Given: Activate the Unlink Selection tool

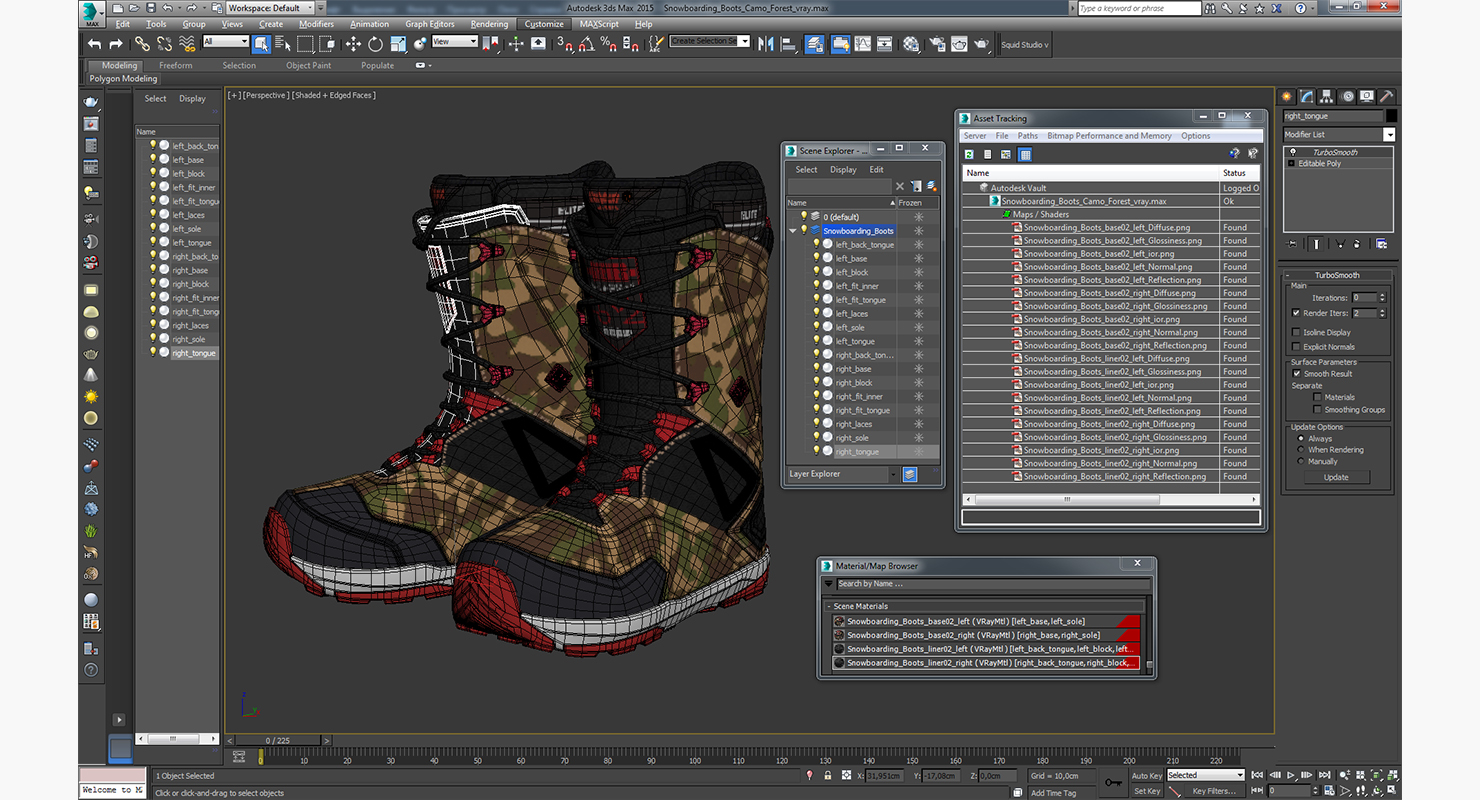Looking at the screenshot, I should pyautogui.click(x=164, y=44).
